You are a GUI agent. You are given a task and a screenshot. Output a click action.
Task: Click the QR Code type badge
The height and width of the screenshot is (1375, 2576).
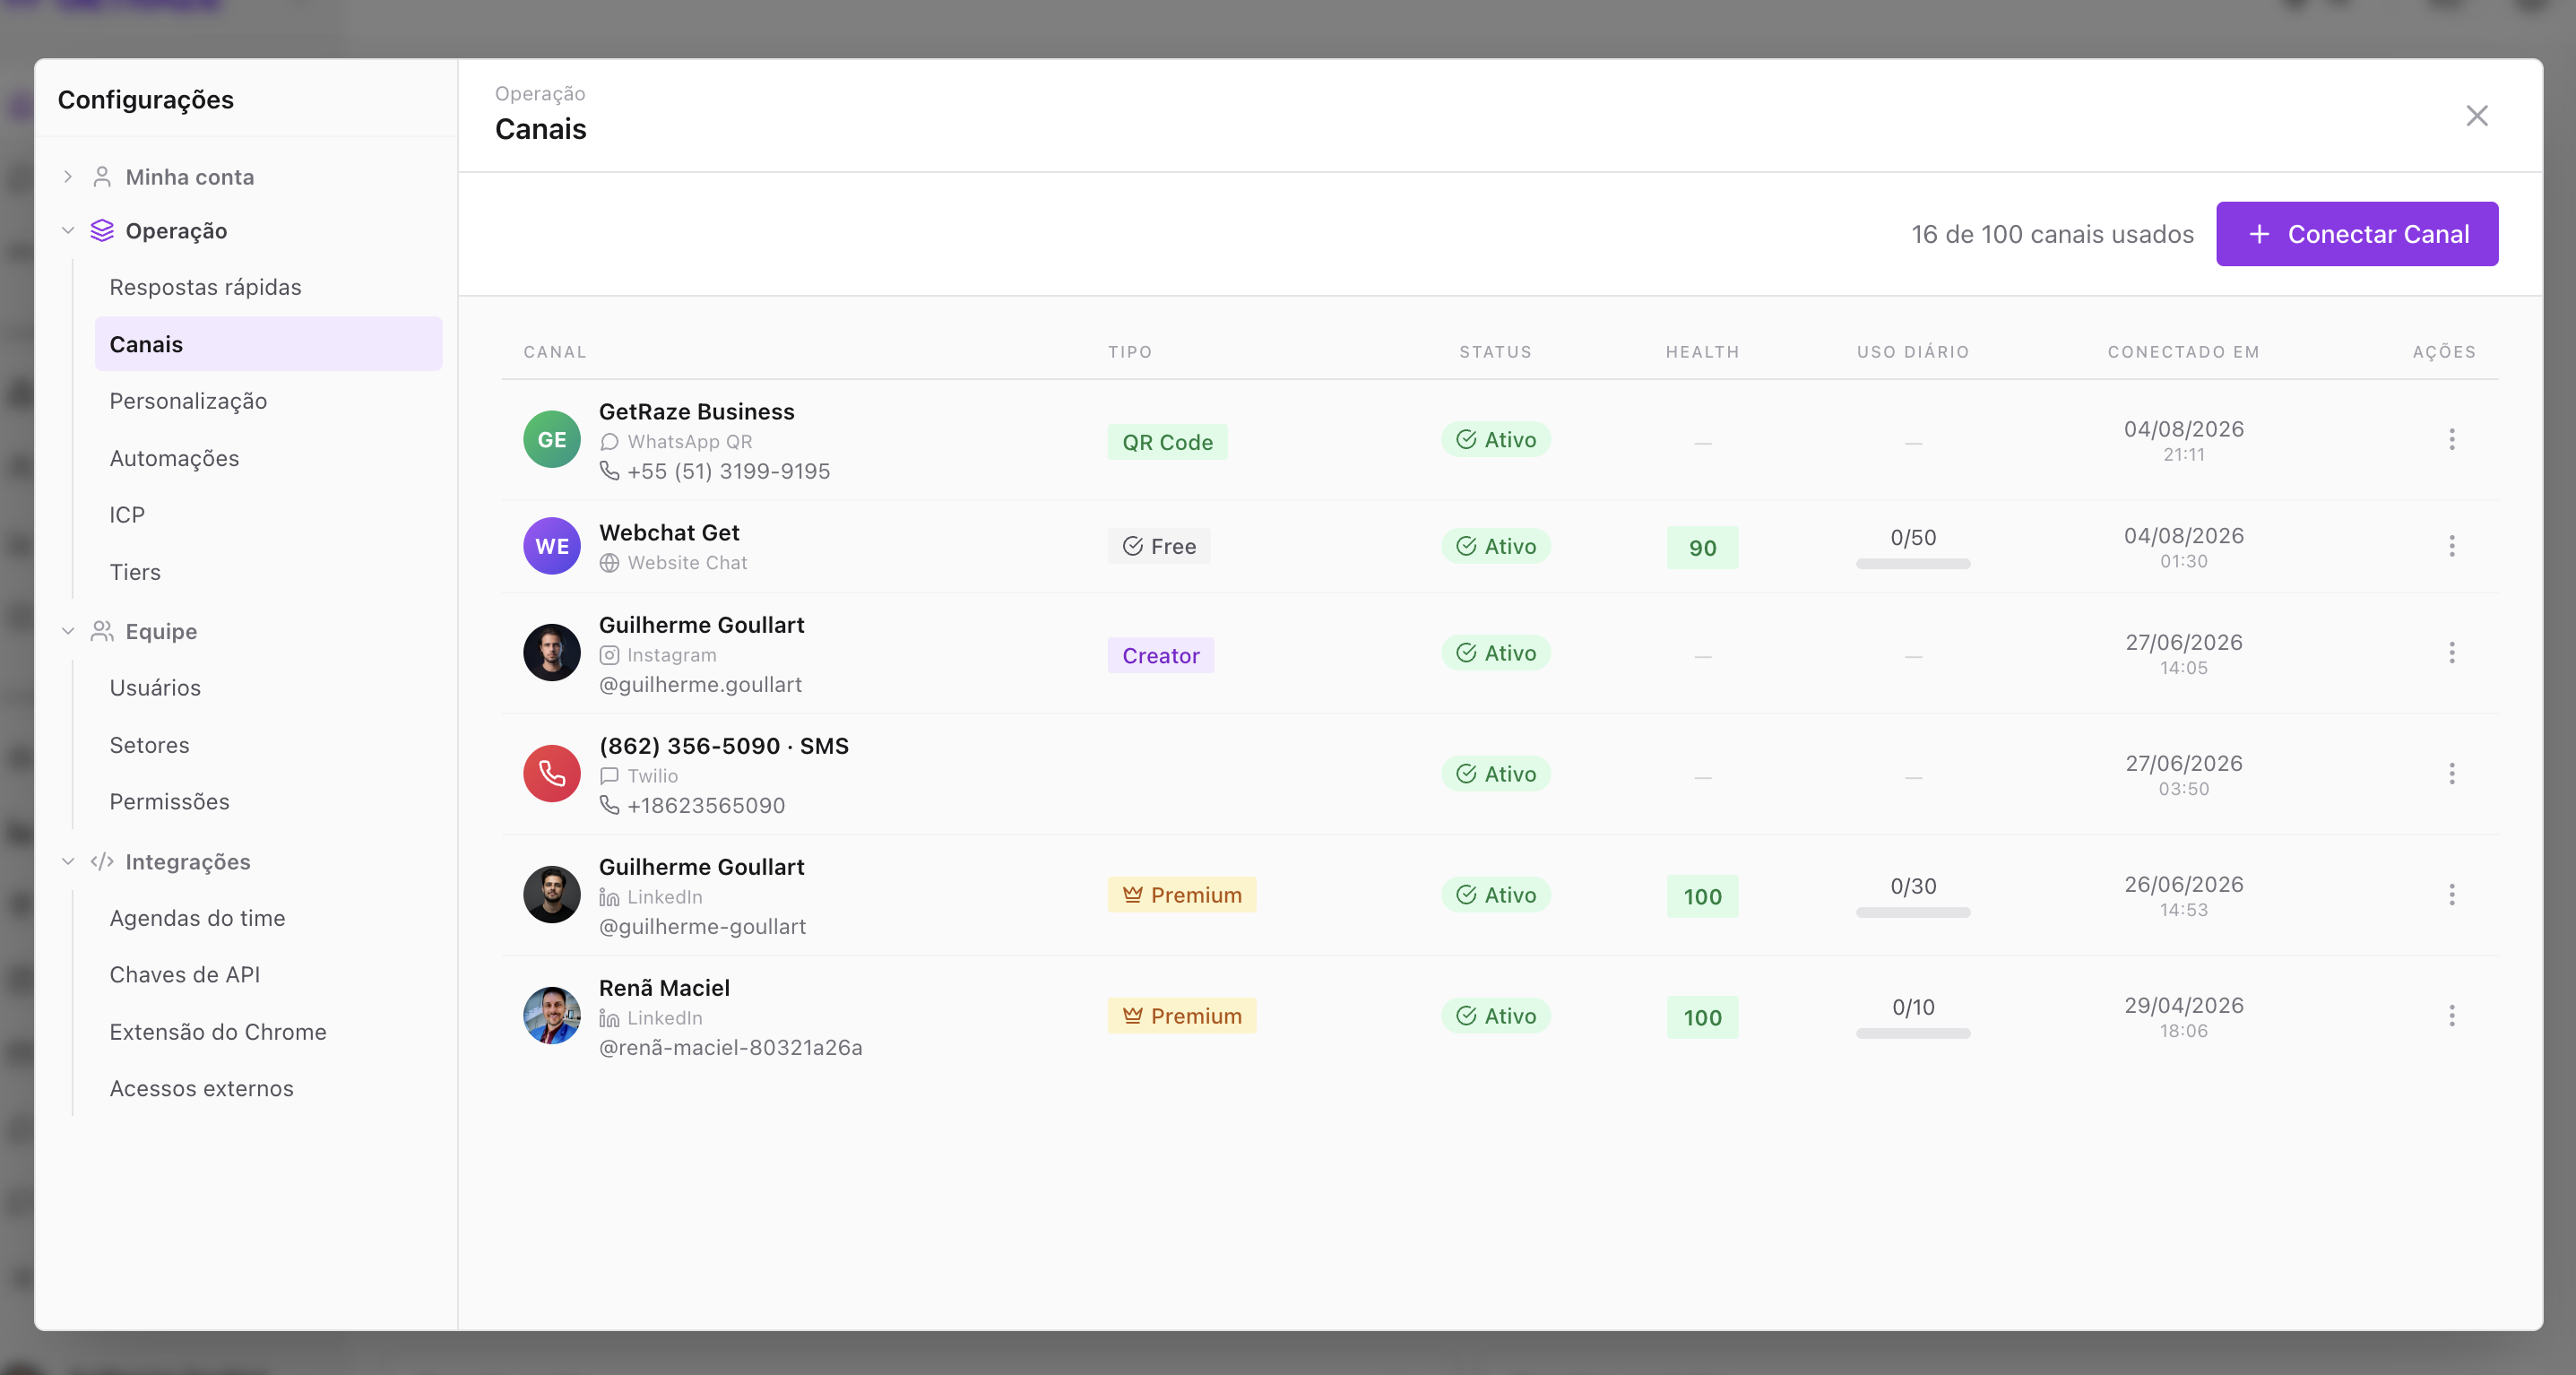[x=1167, y=442]
